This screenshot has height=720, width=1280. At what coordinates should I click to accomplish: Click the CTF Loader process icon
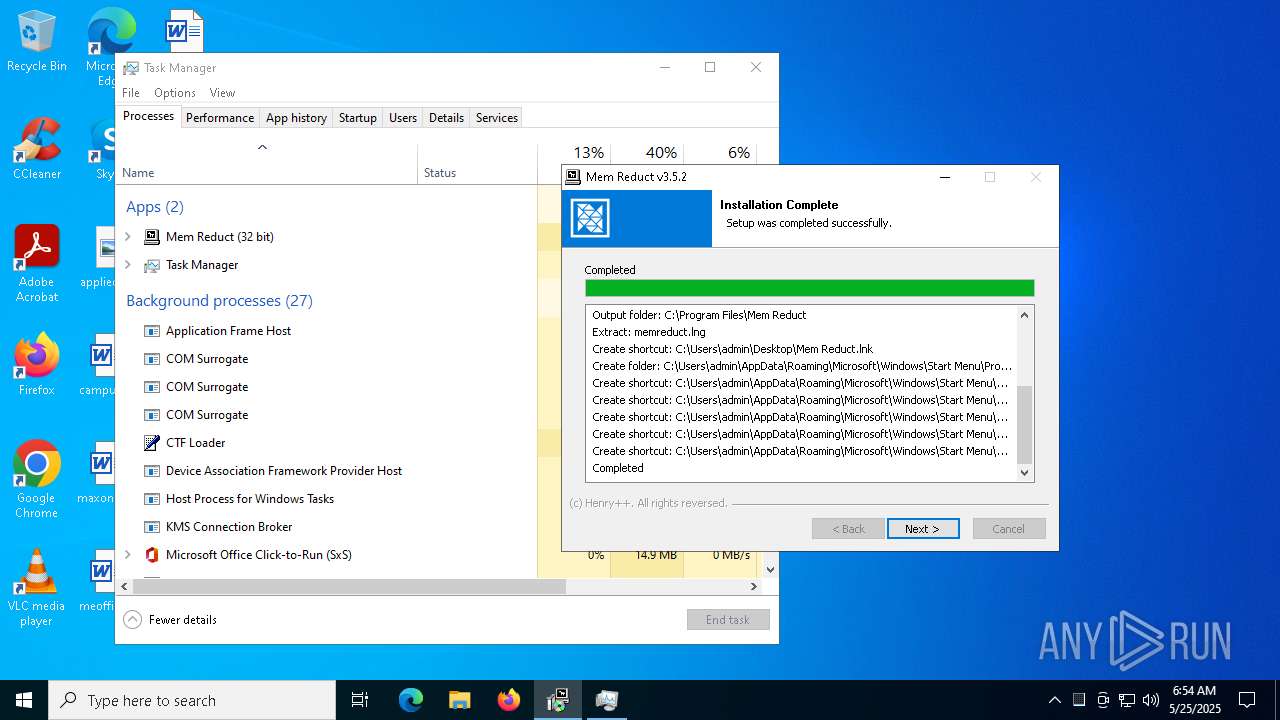[152, 443]
